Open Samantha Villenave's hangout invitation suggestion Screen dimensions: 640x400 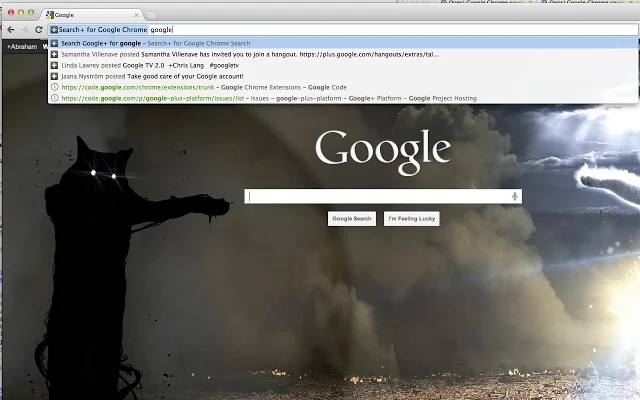(343, 54)
